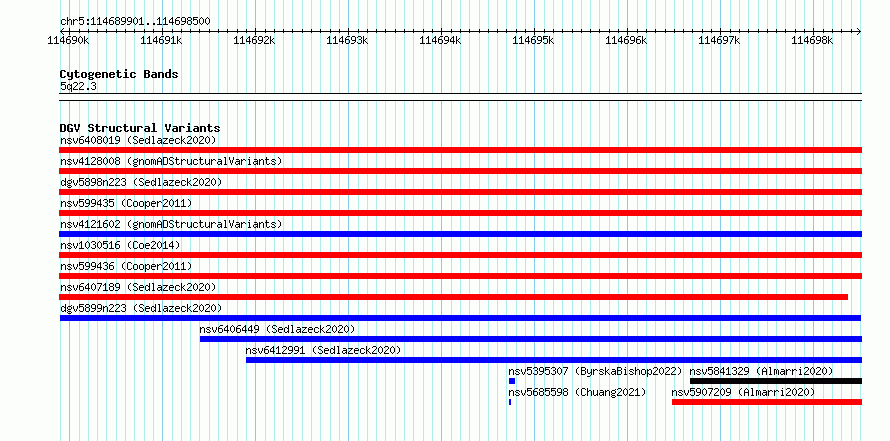Screen dimensions: 890x441
Task: Click nsv599435 (Cooper2011) label
Action: [x=126, y=203]
